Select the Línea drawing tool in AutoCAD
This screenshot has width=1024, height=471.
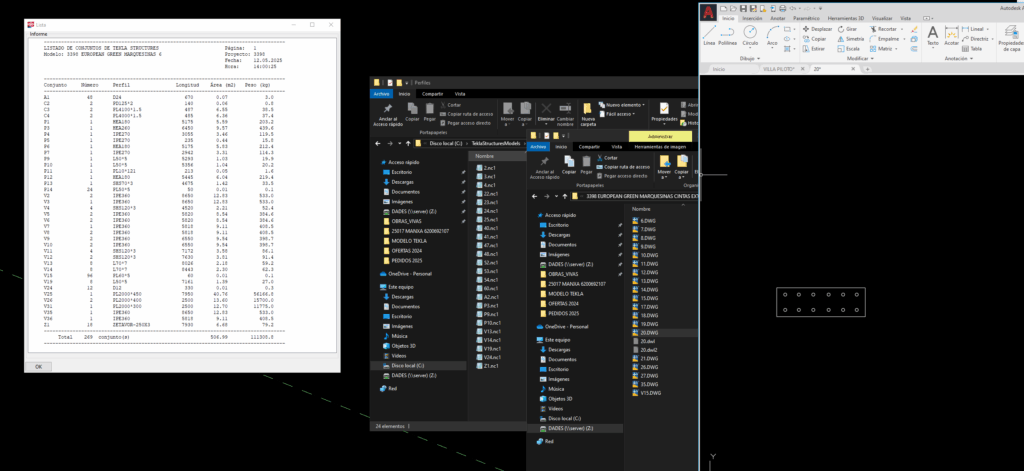tap(709, 35)
